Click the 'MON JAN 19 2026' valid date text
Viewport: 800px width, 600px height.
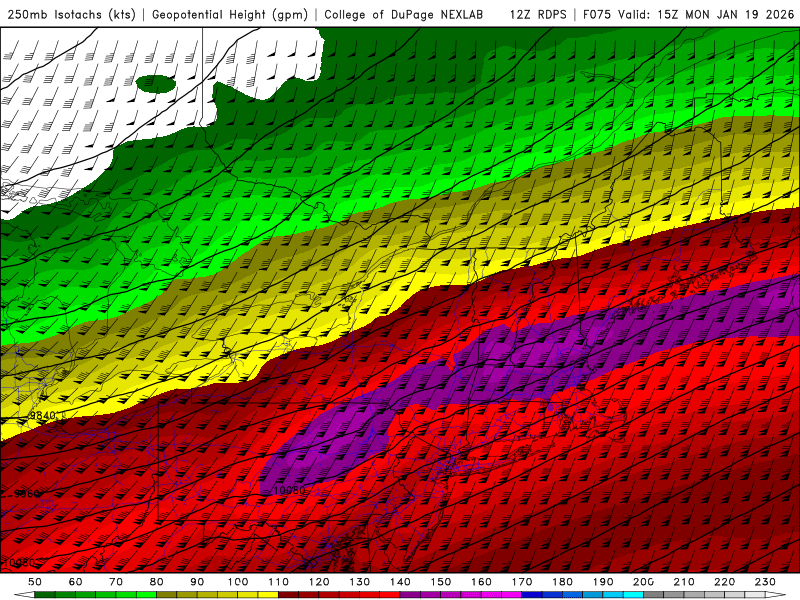tap(739, 15)
